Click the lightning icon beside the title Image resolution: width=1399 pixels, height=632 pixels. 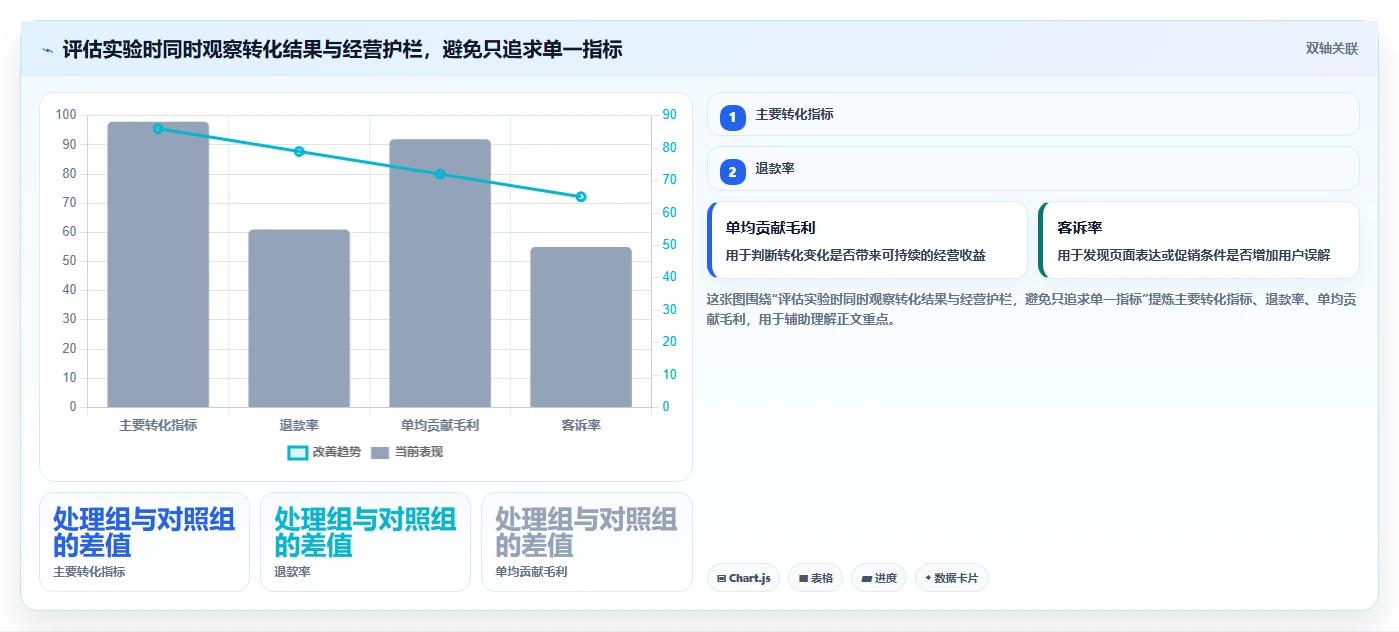(47, 49)
